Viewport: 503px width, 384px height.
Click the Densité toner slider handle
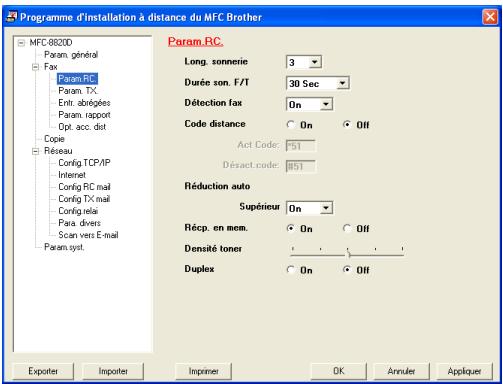[x=348, y=254]
